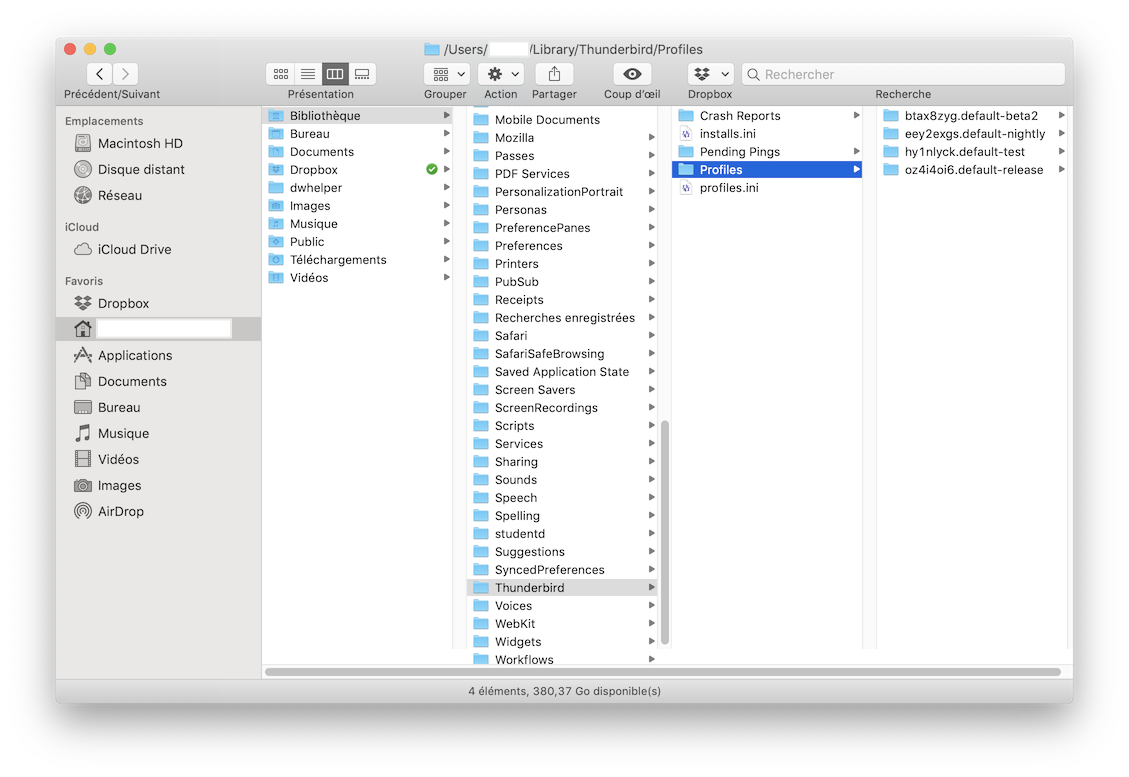
Task: Select the WebKit folder
Action: 563,624
